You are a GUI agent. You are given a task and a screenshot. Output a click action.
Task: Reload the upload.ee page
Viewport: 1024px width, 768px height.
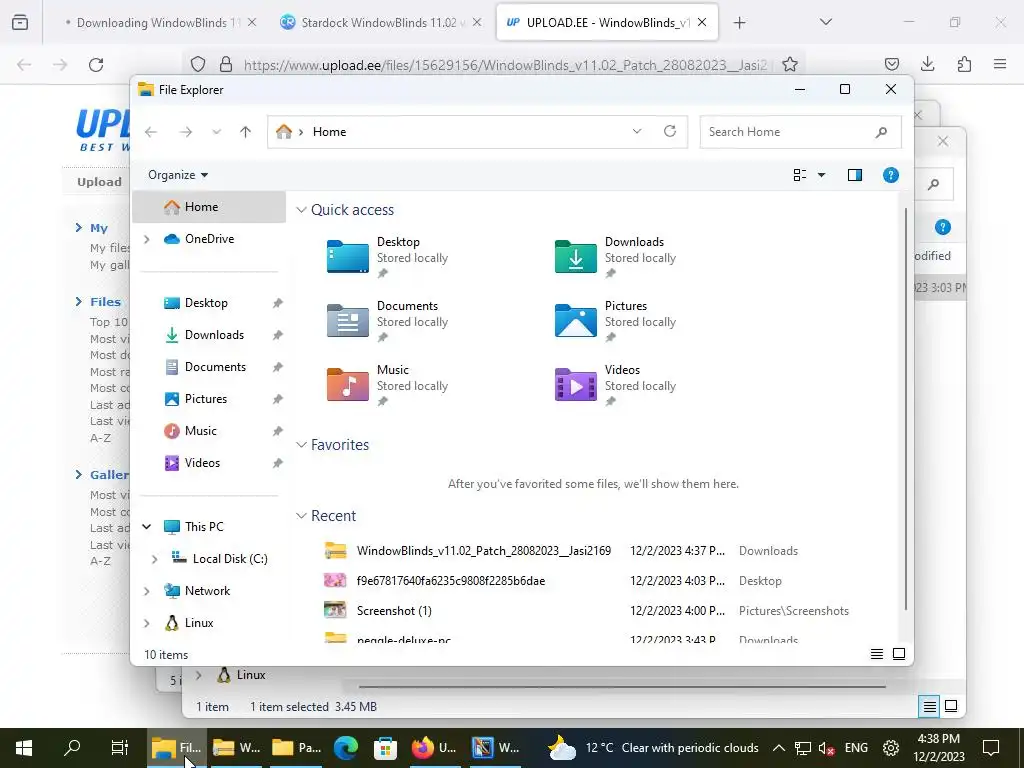coord(96,65)
